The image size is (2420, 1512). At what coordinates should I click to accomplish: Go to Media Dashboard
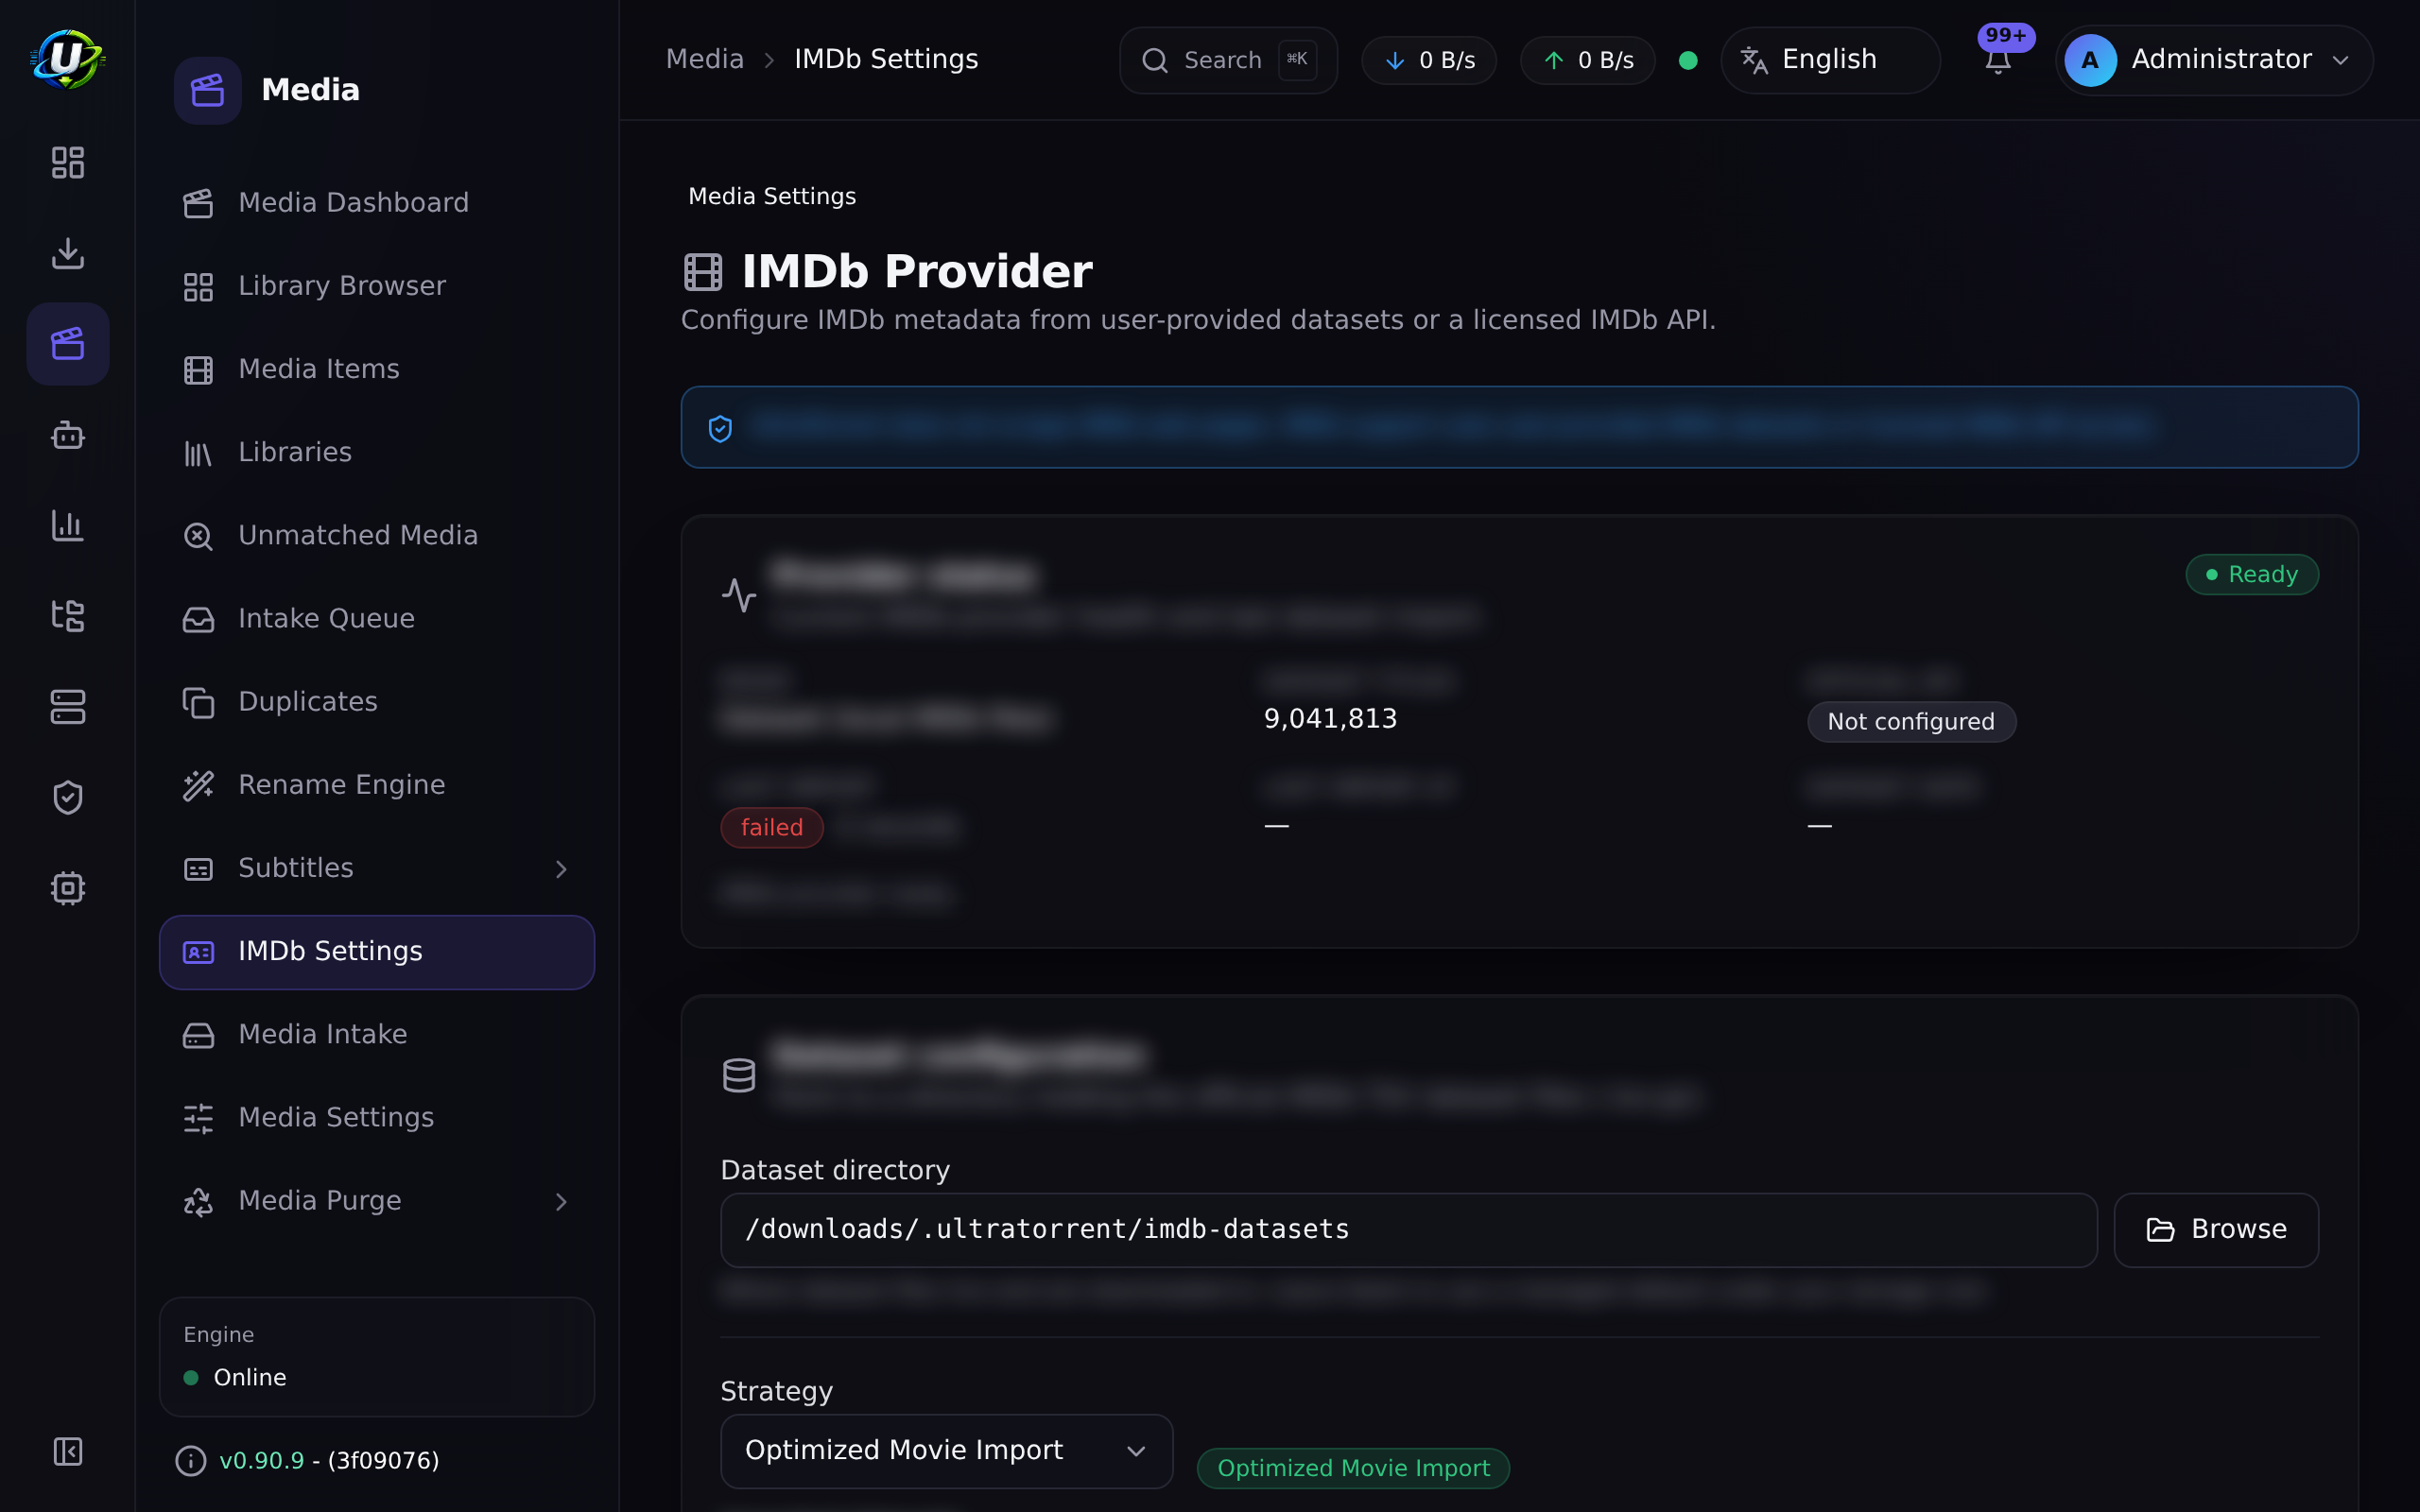pos(377,203)
